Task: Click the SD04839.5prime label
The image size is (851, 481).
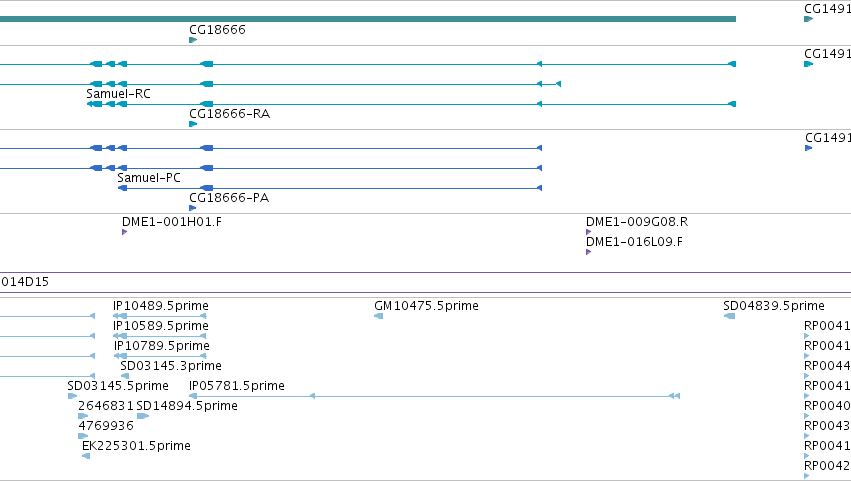Action: [x=773, y=306]
